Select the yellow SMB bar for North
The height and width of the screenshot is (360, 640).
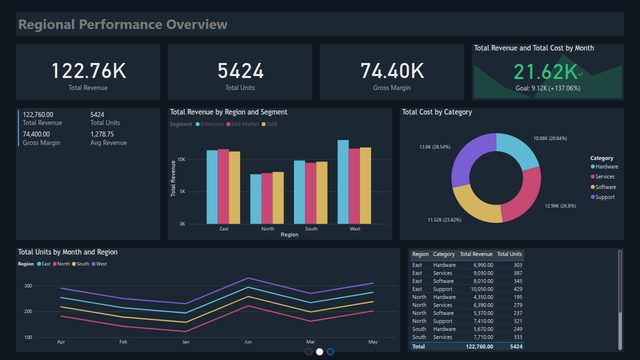pos(278,198)
